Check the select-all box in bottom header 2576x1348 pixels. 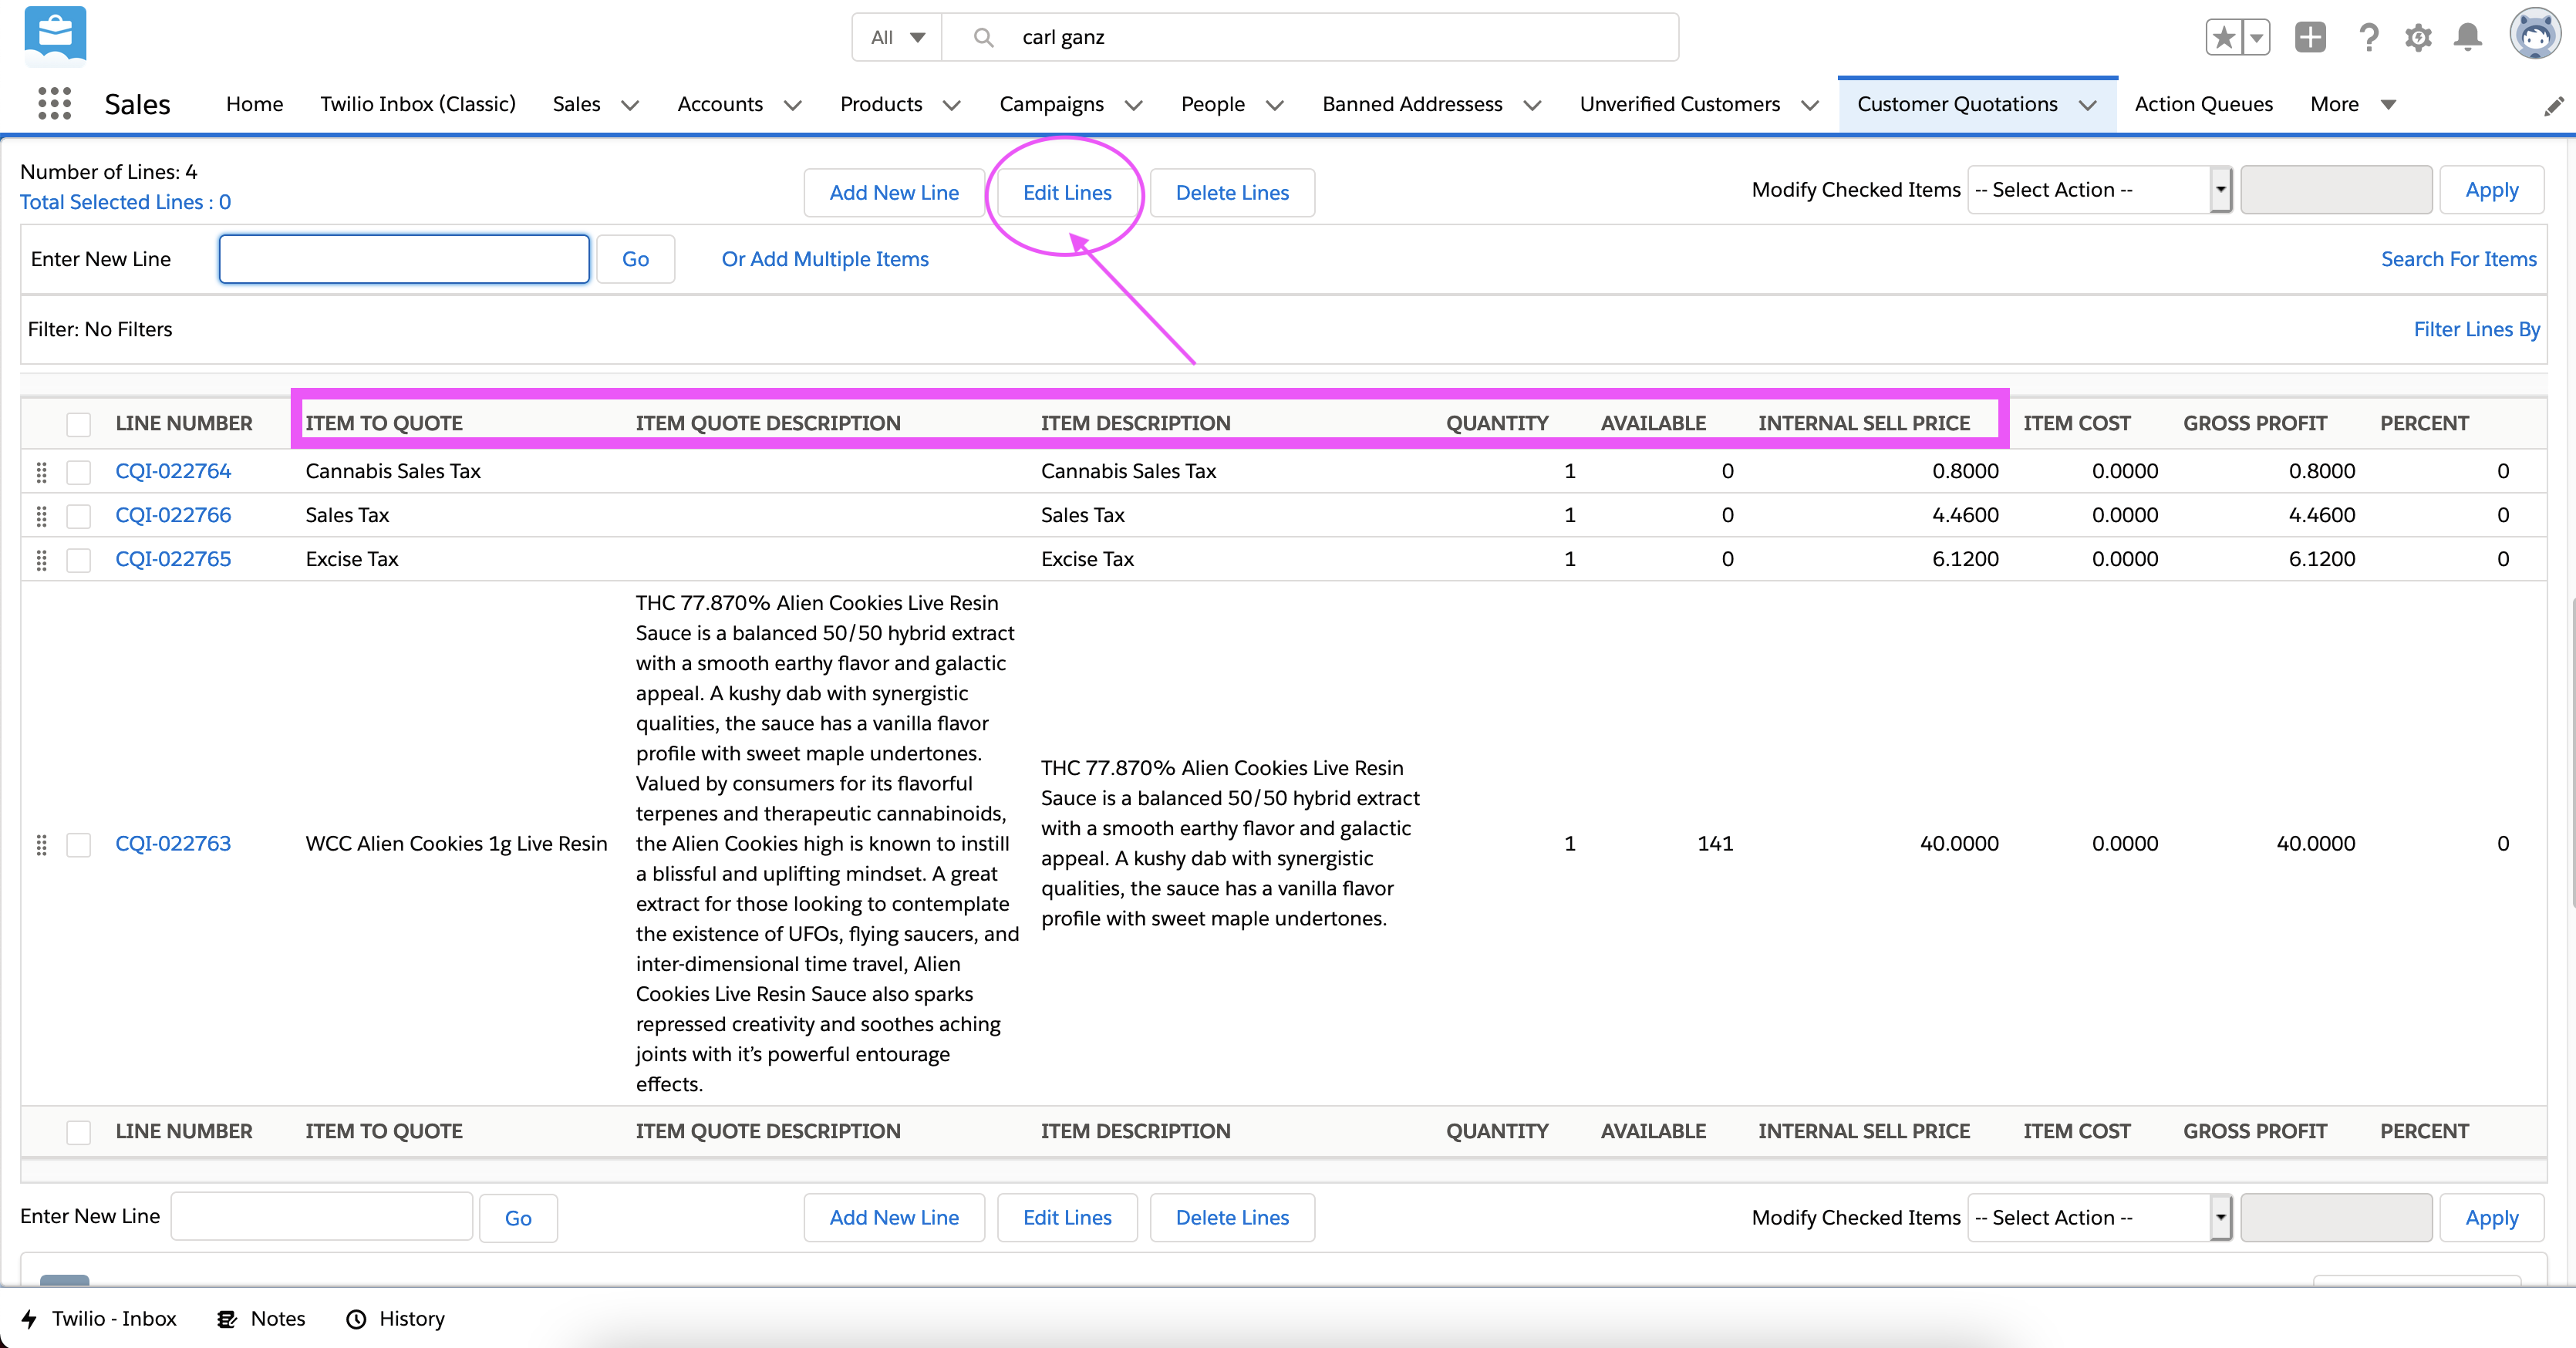point(78,1132)
